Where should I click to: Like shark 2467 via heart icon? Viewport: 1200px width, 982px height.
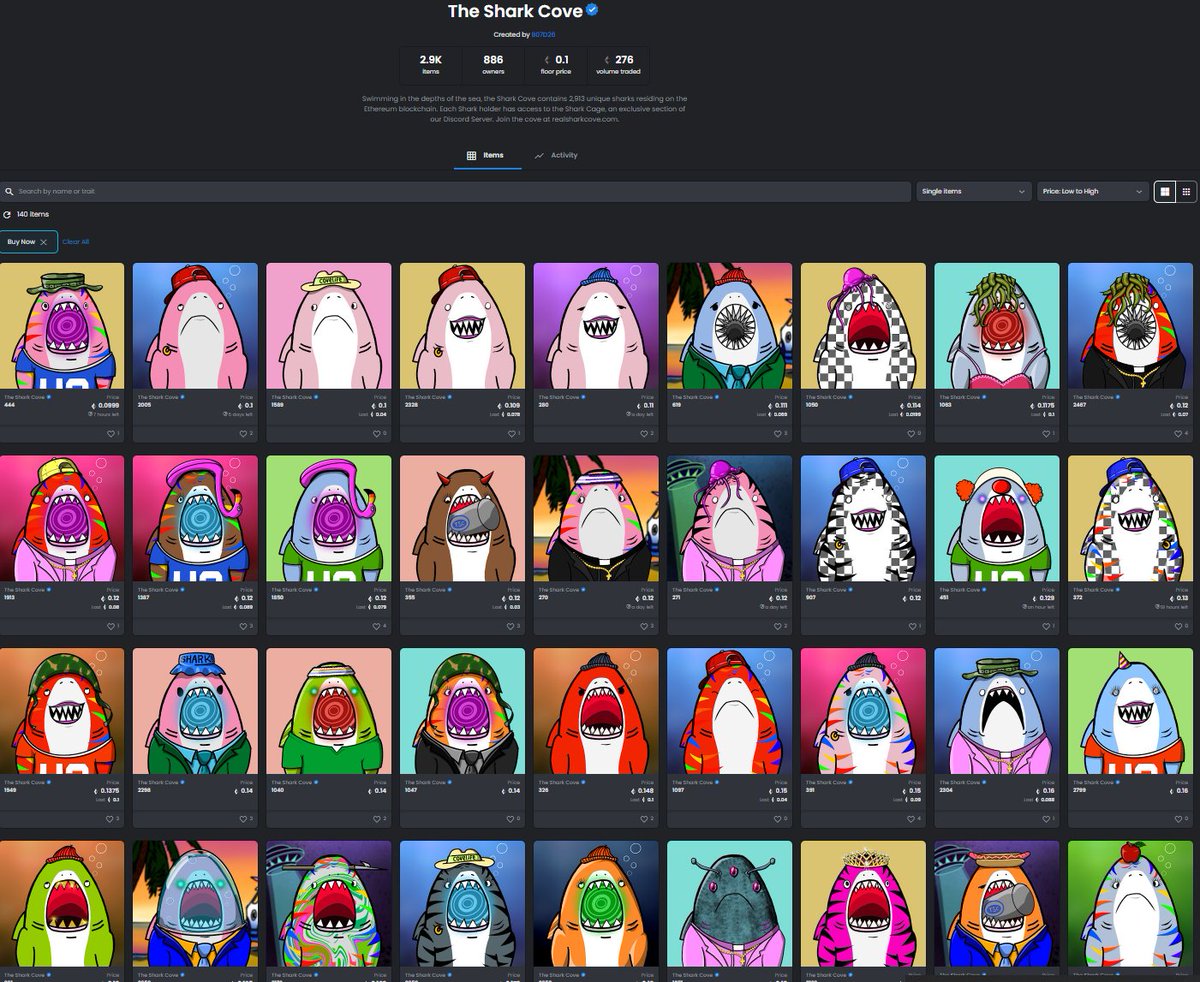click(1176, 433)
